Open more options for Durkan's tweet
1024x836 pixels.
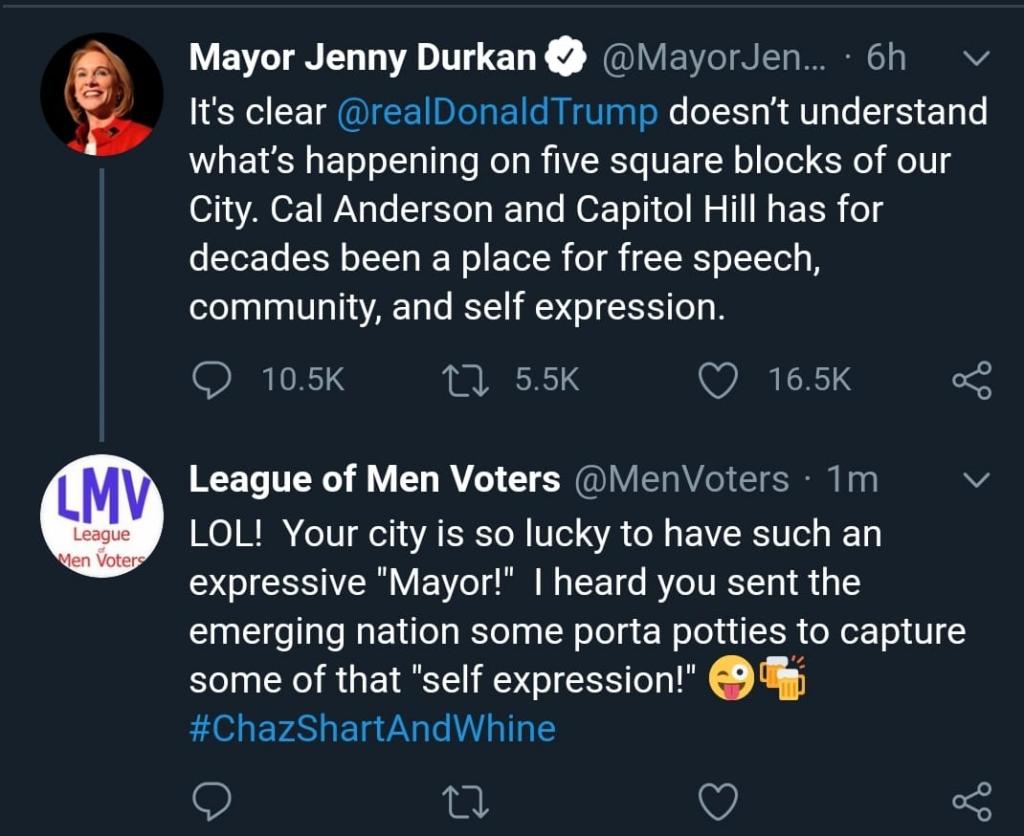coord(975,59)
